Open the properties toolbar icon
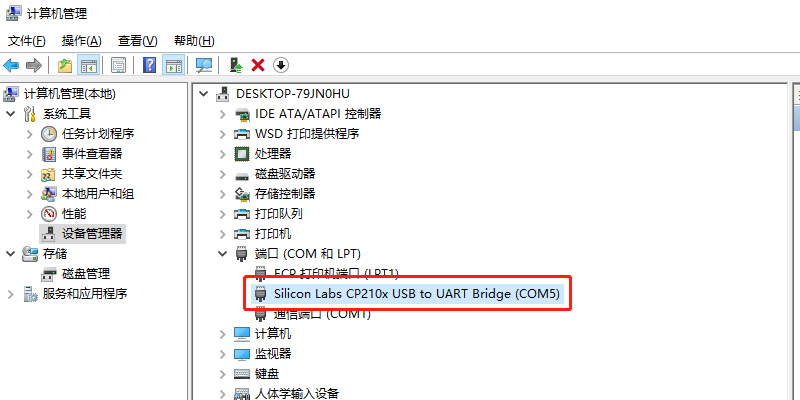 pos(118,65)
